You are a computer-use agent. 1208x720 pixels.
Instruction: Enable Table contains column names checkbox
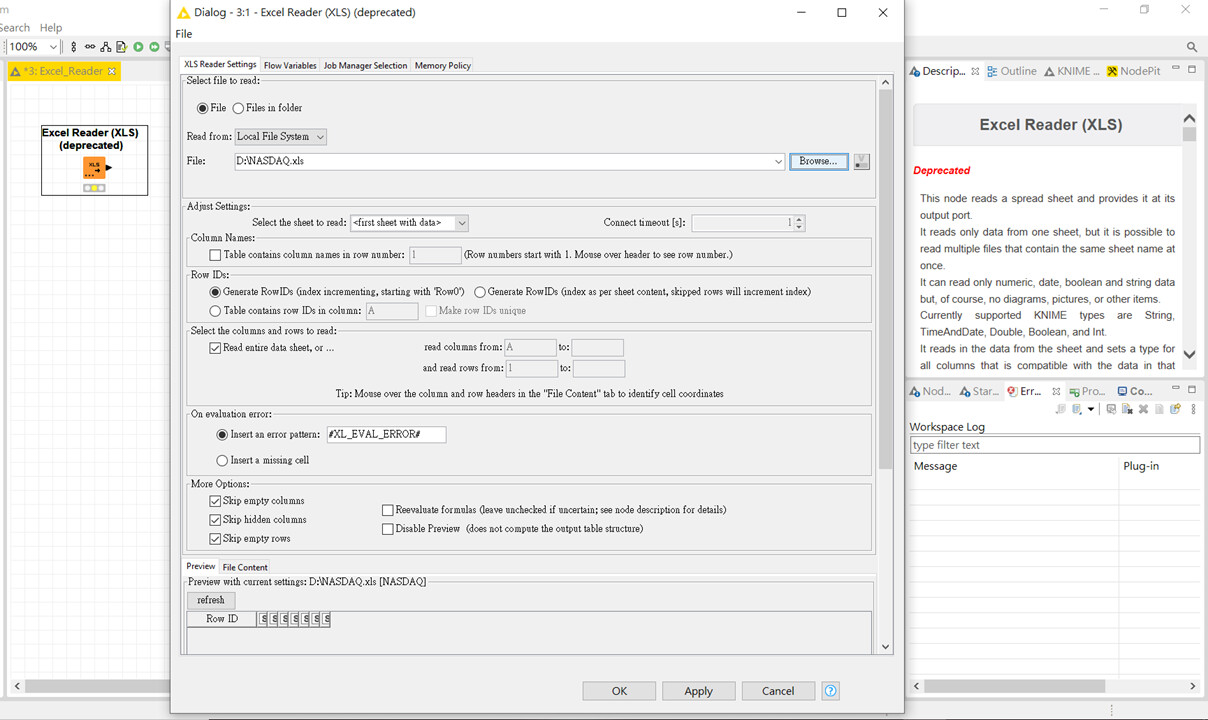(215, 255)
